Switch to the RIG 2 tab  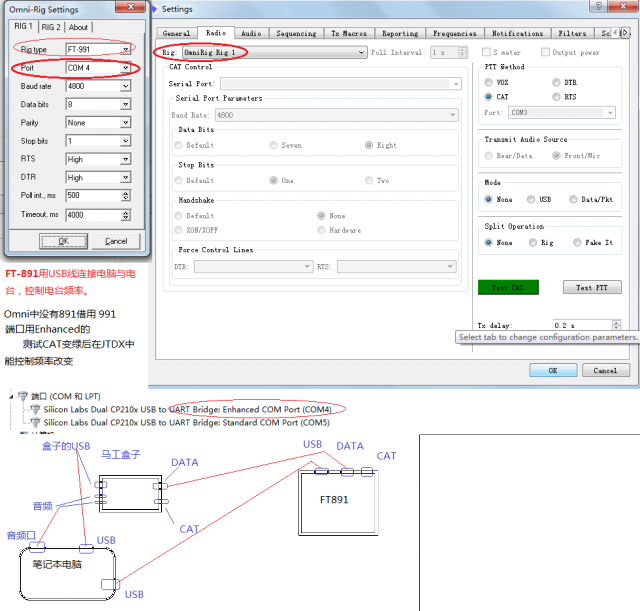(x=51, y=27)
